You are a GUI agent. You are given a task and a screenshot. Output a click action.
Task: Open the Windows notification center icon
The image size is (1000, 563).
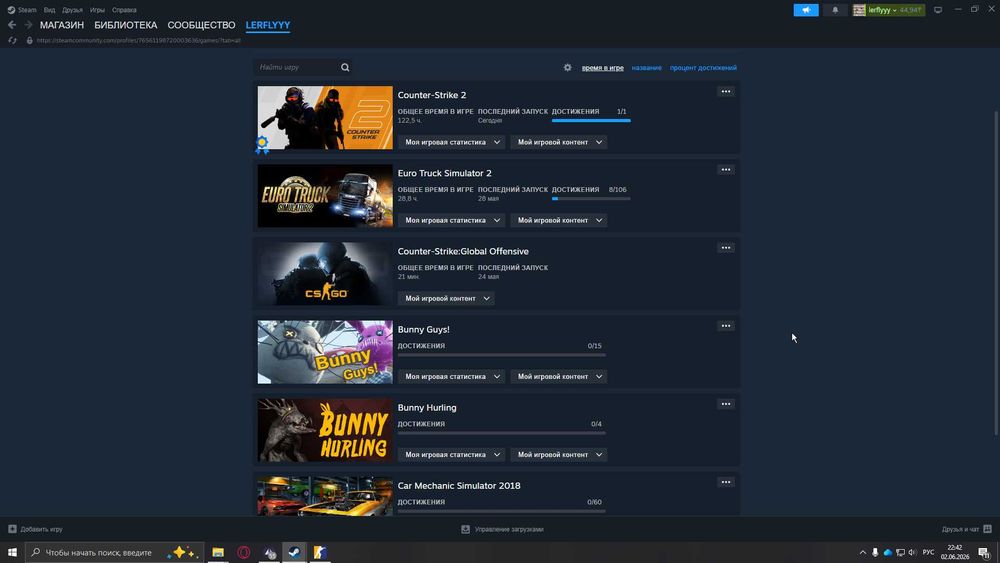(985, 552)
